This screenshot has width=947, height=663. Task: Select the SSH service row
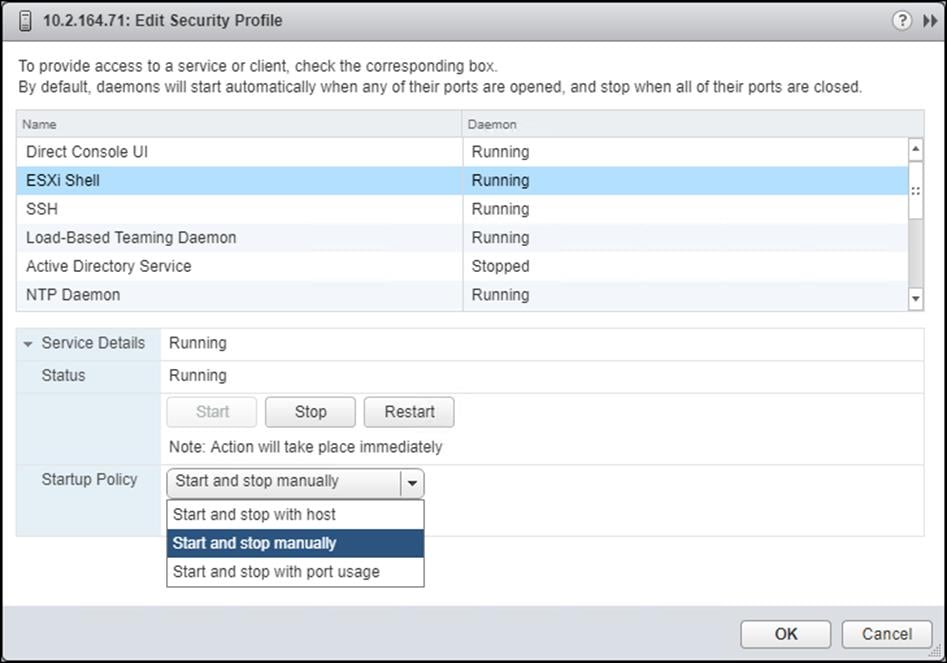click(200, 209)
